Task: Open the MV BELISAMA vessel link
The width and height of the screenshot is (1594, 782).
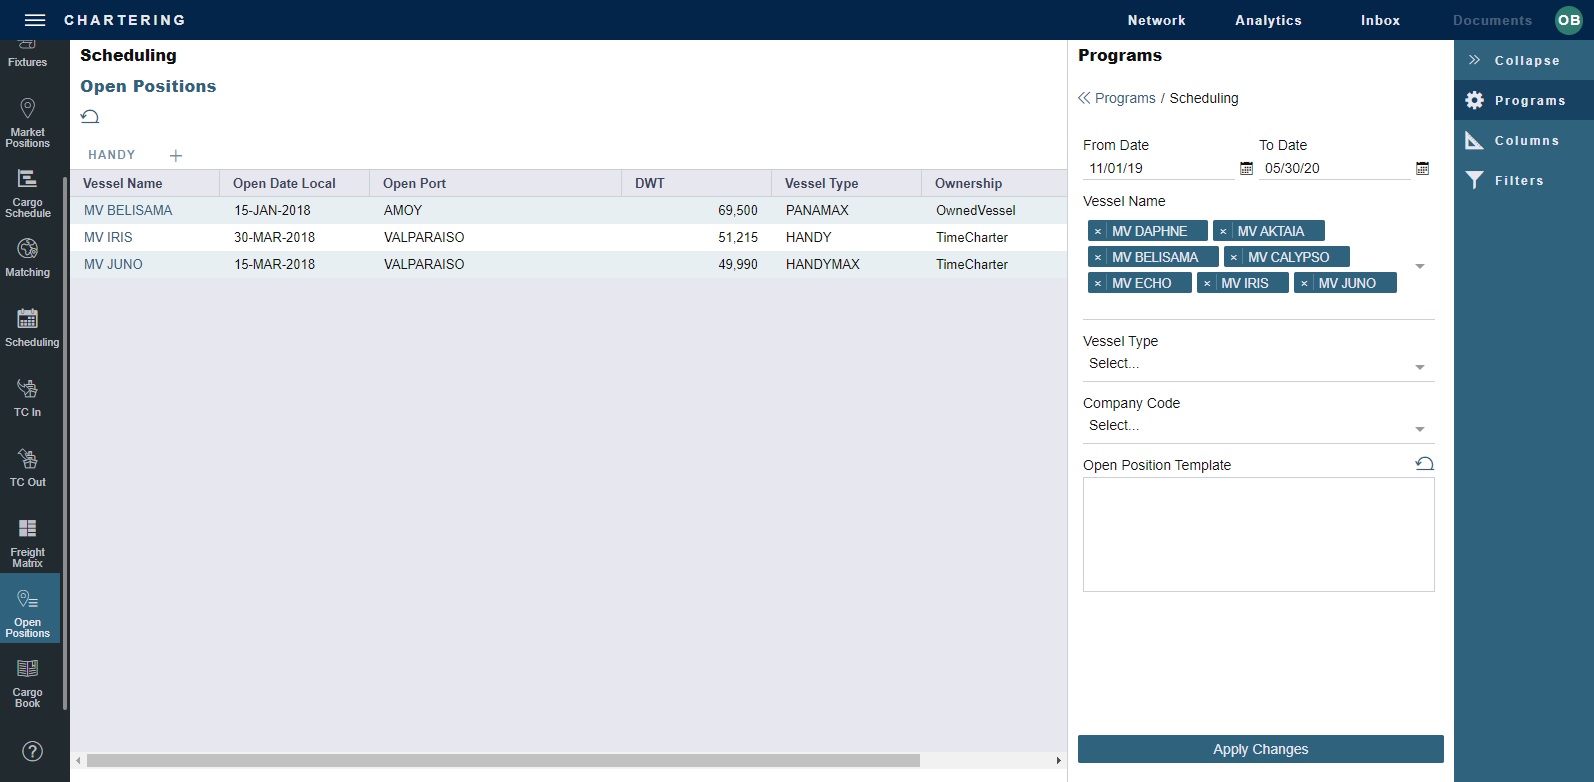Action: tap(128, 210)
